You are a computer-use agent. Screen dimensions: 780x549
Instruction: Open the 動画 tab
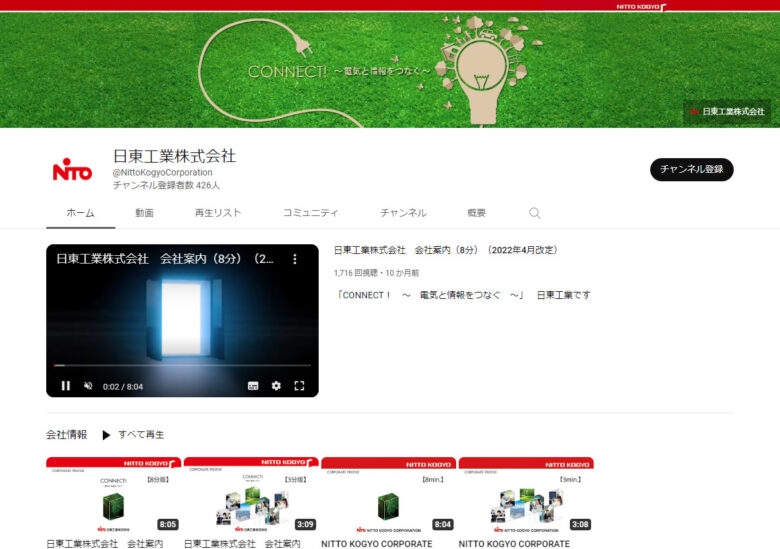[144, 213]
